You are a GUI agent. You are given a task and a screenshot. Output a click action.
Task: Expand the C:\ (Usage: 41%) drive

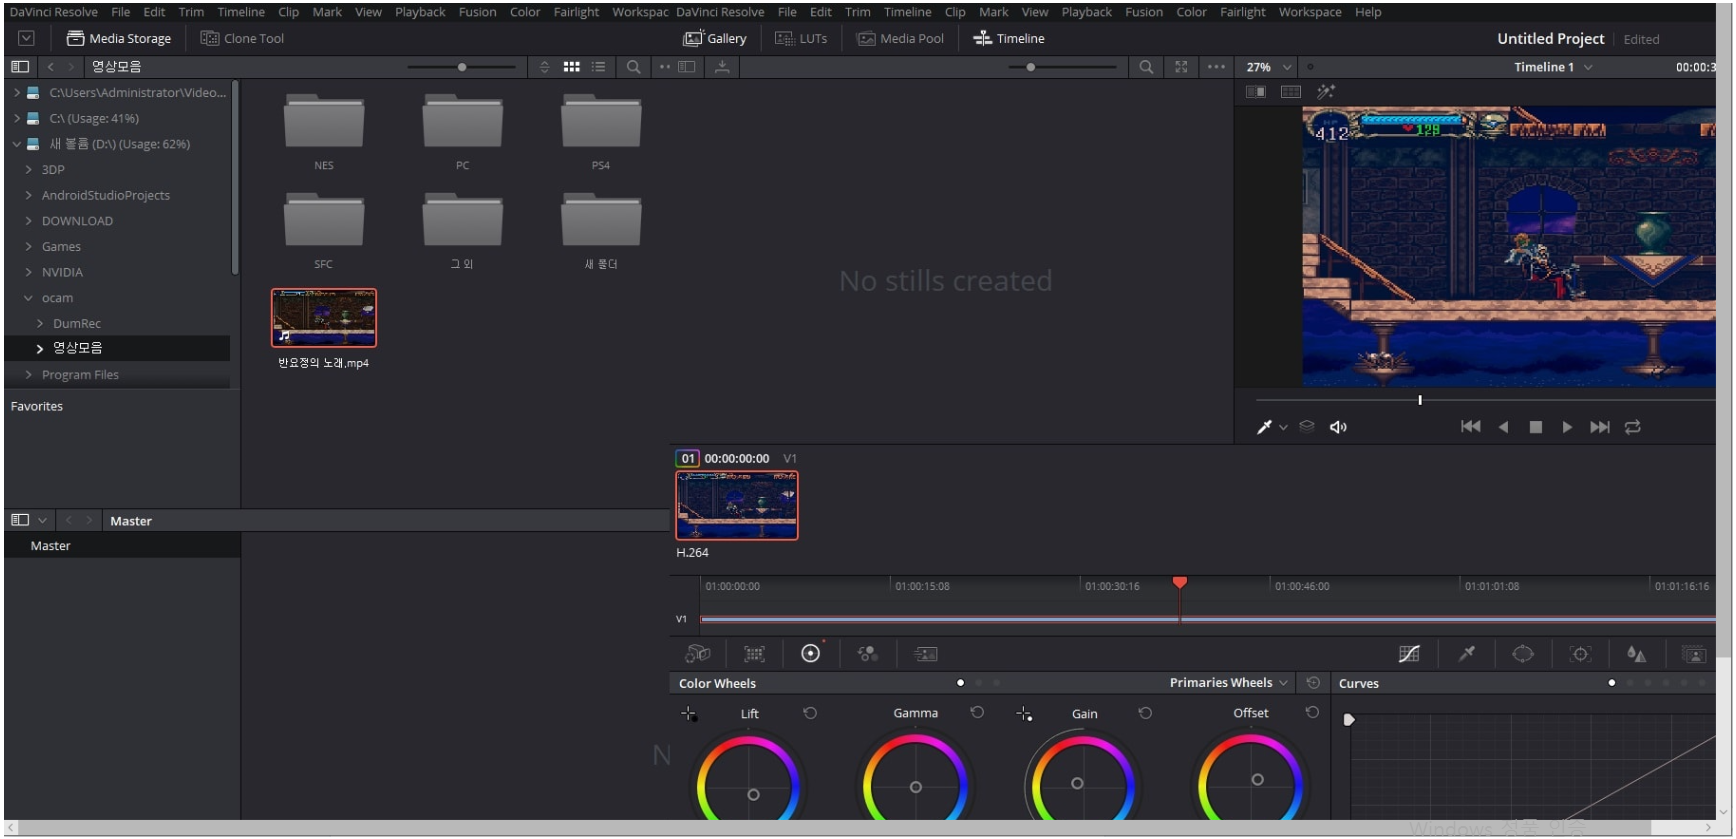(x=17, y=118)
